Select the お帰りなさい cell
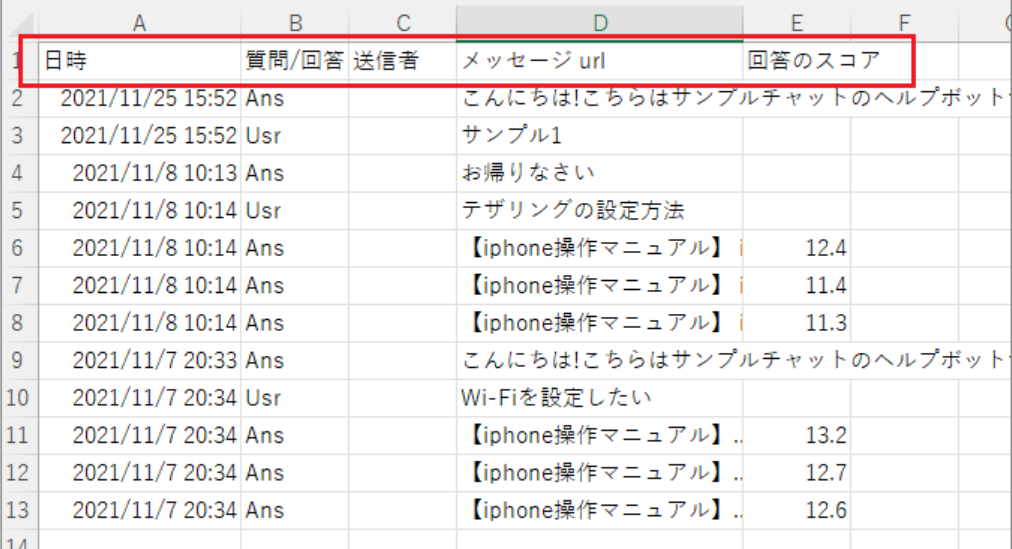The height and width of the screenshot is (549, 1012). pyautogui.click(x=599, y=173)
